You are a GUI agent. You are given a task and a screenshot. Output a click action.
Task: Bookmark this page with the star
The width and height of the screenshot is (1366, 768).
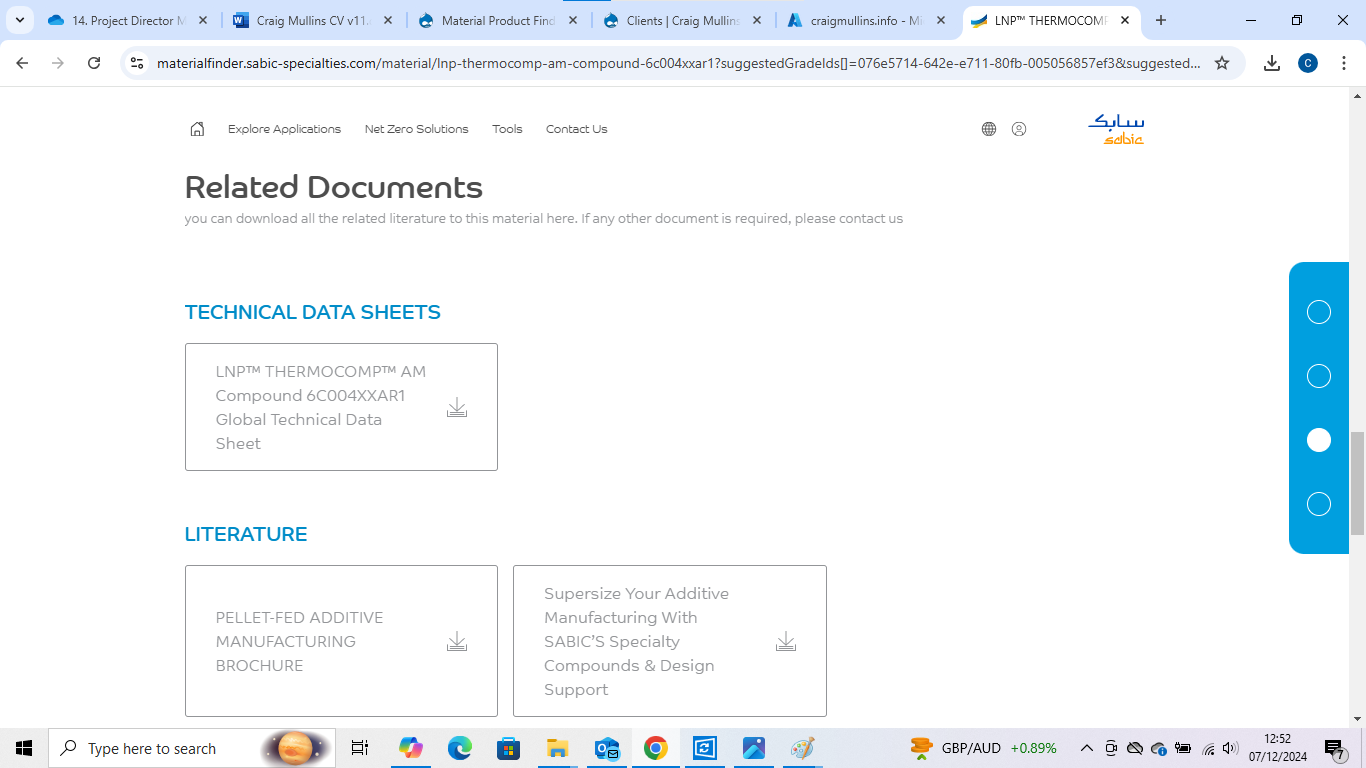point(1222,63)
